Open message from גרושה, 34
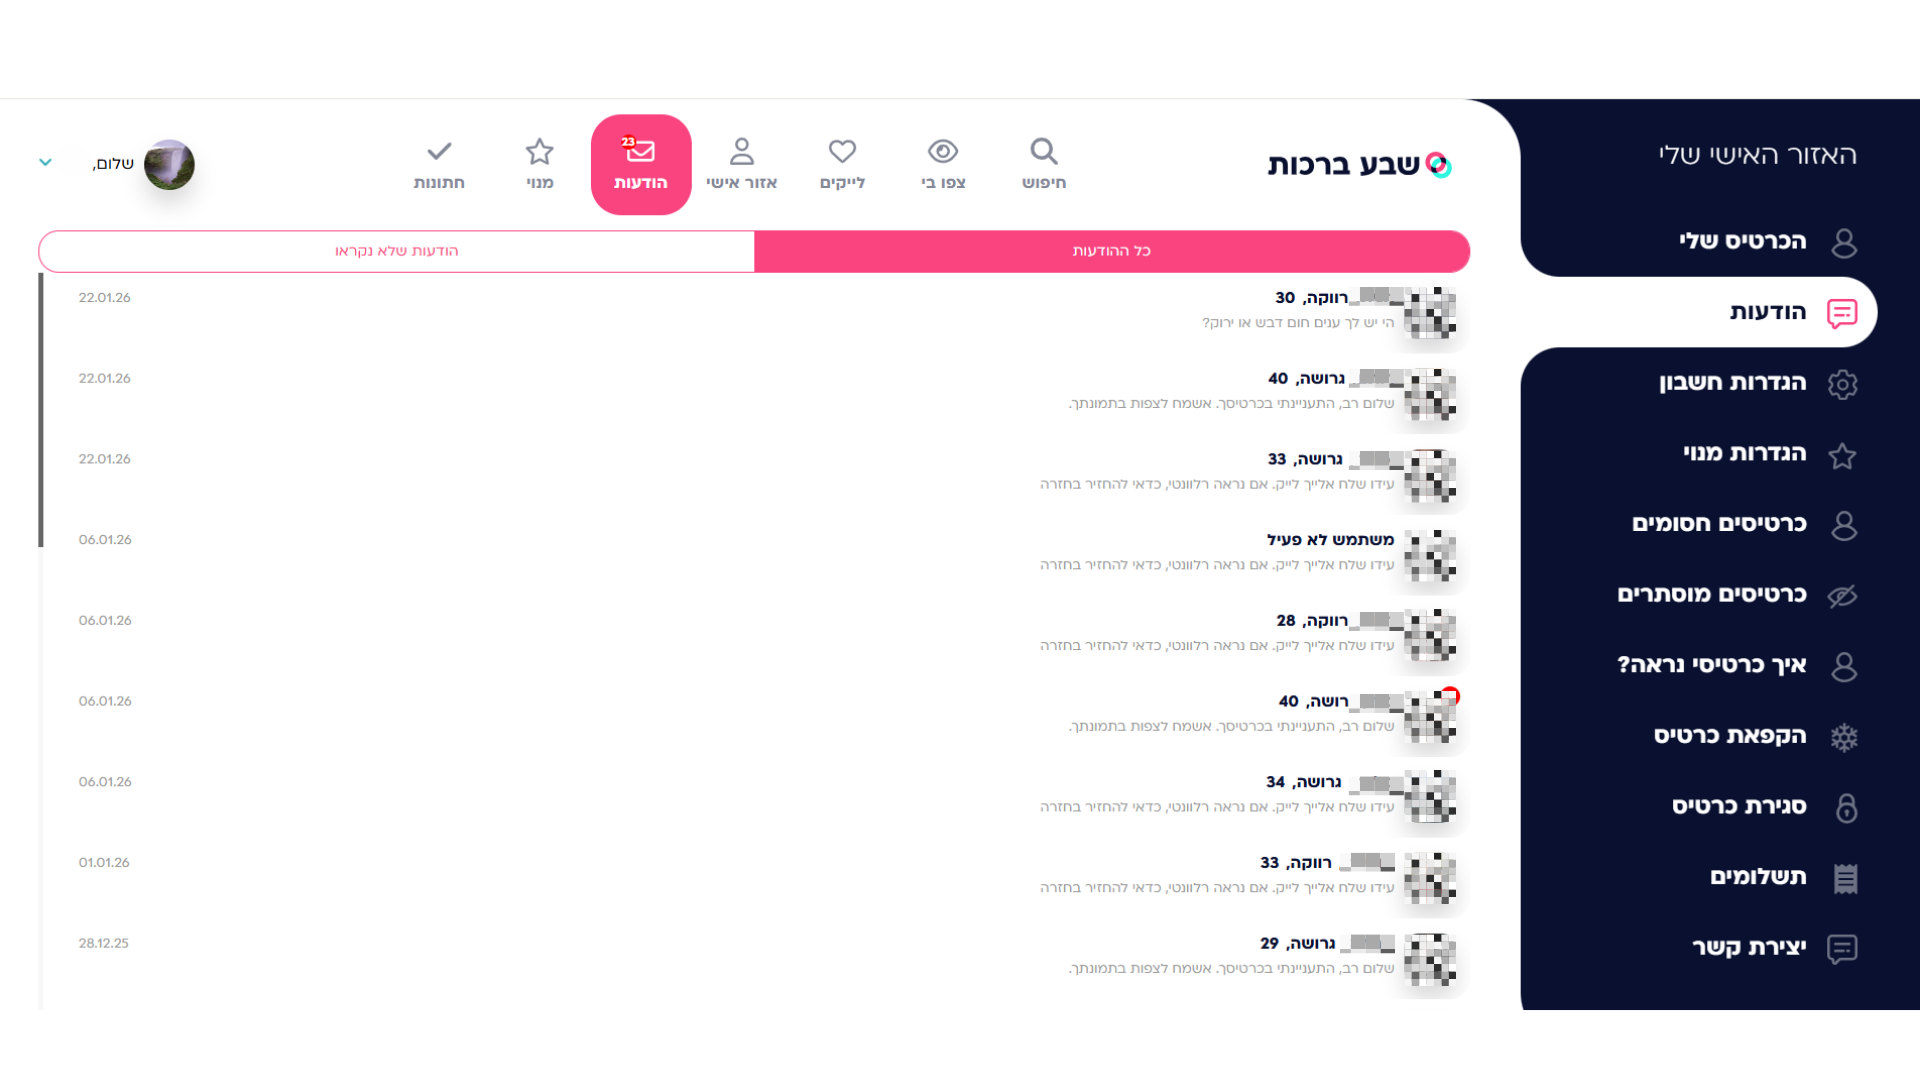The image size is (1920, 1080). point(755,796)
